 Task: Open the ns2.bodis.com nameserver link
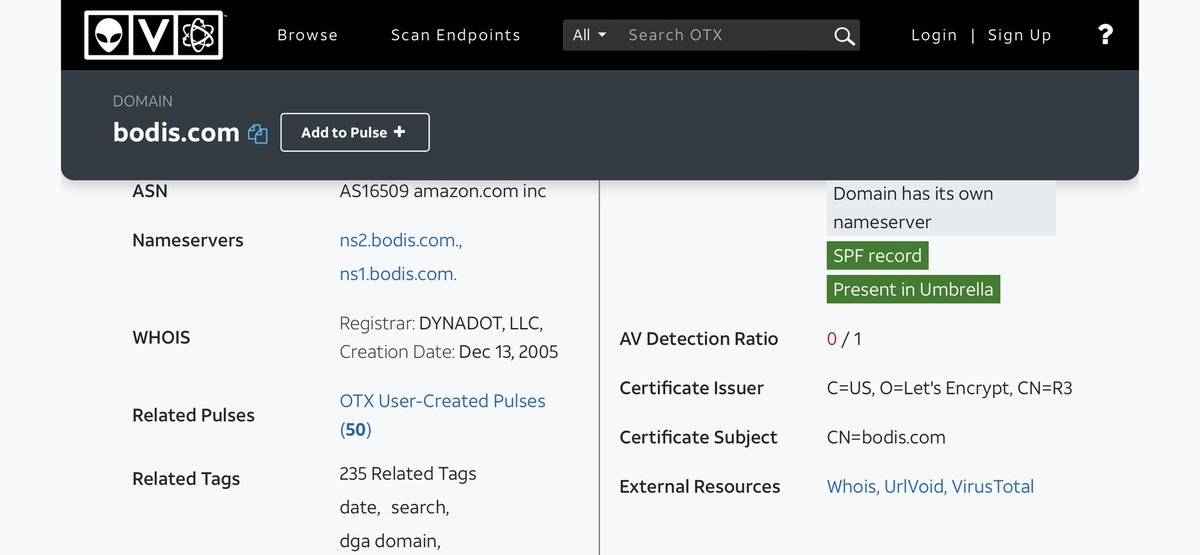click(400, 240)
